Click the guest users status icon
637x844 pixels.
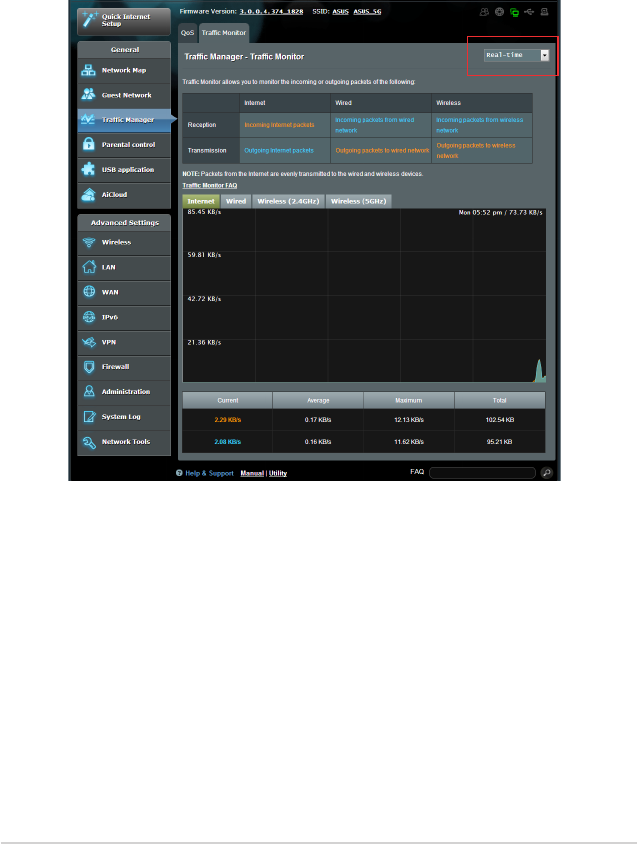[x=485, y=12]
